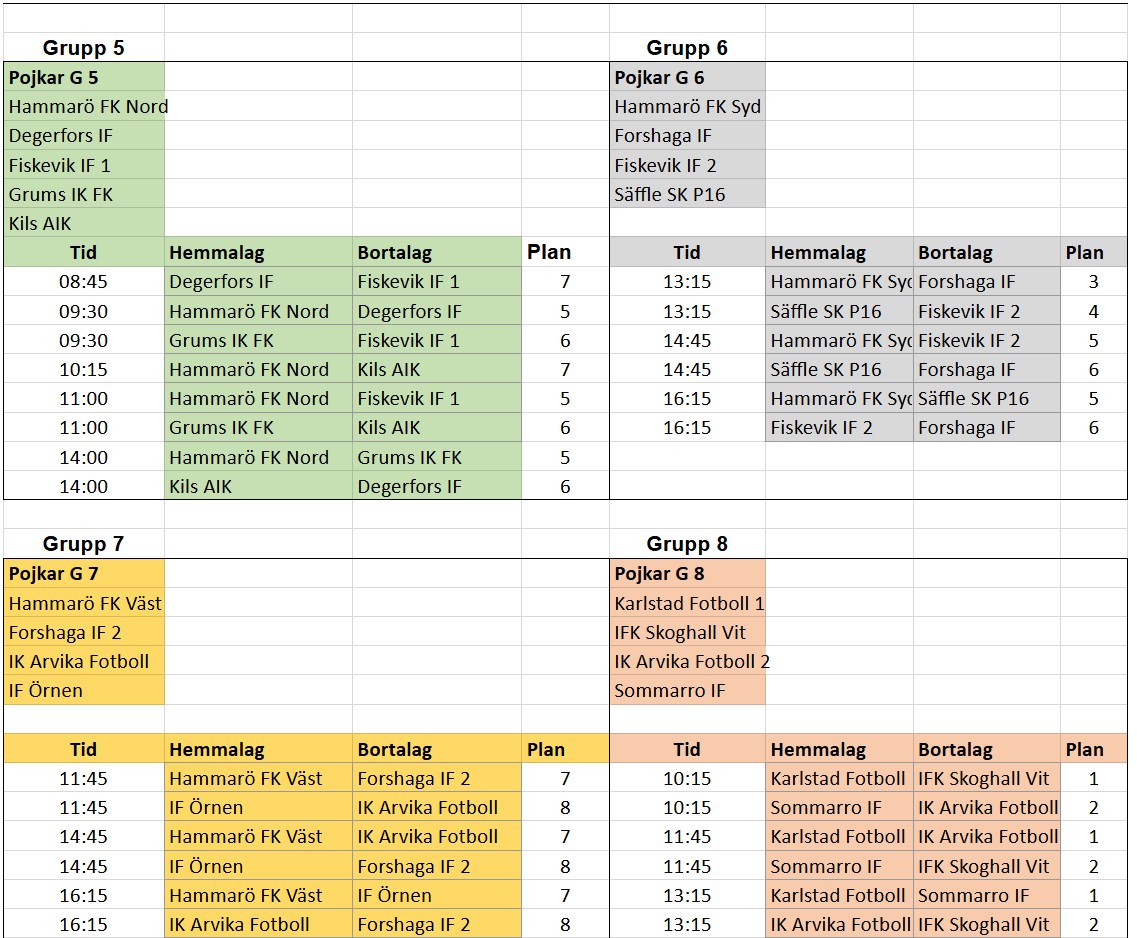Select the 08:45 time cell

[83, 282]
